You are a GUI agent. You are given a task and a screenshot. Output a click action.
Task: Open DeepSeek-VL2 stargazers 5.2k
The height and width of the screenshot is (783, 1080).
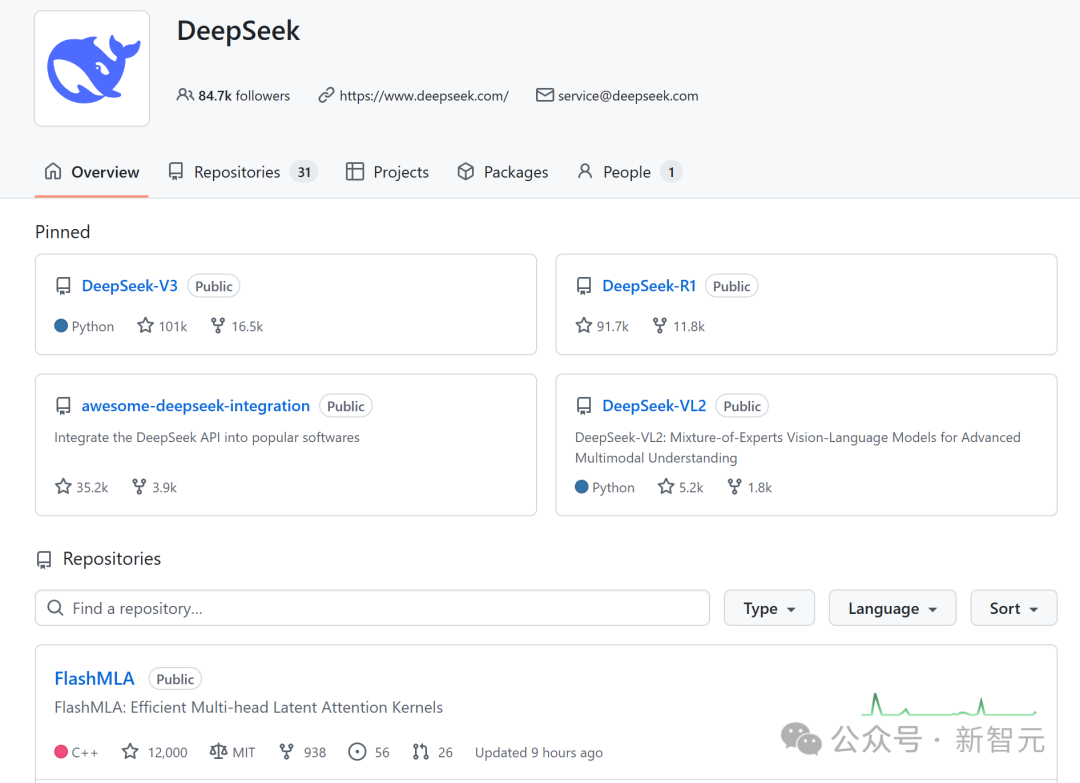tap(681, 487)
